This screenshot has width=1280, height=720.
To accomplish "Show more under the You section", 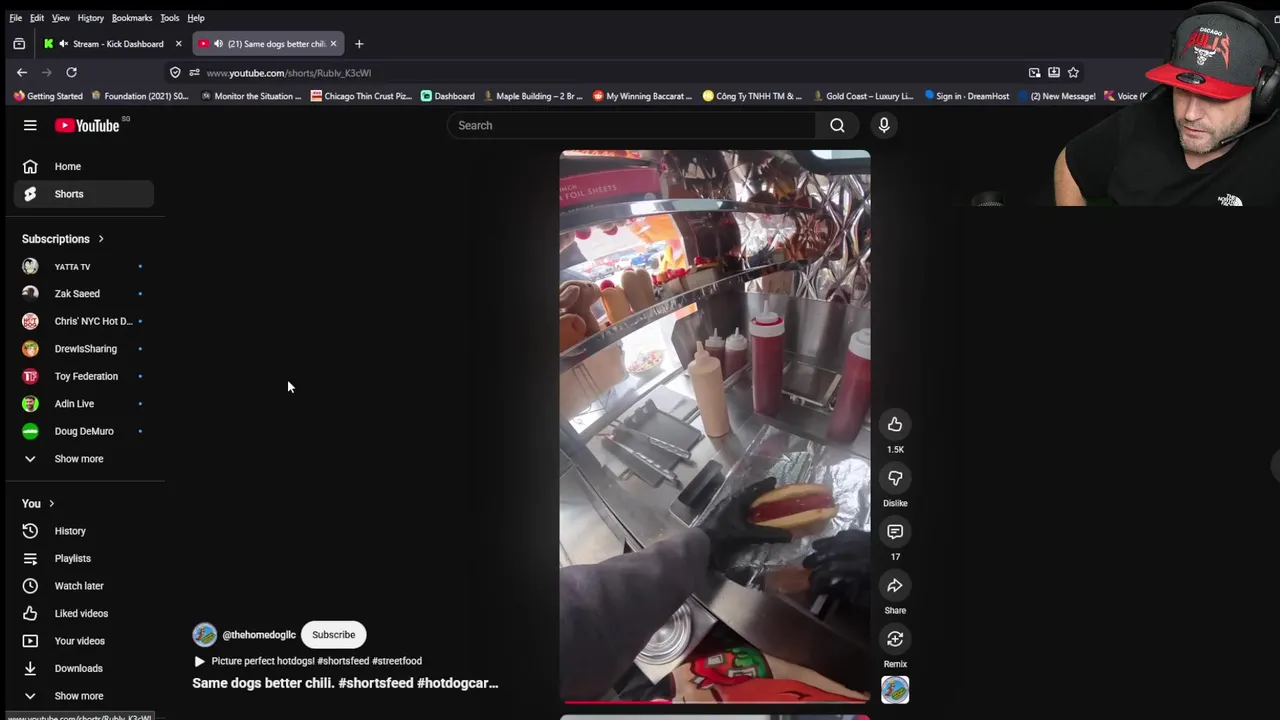I will (x=84, y=696).
